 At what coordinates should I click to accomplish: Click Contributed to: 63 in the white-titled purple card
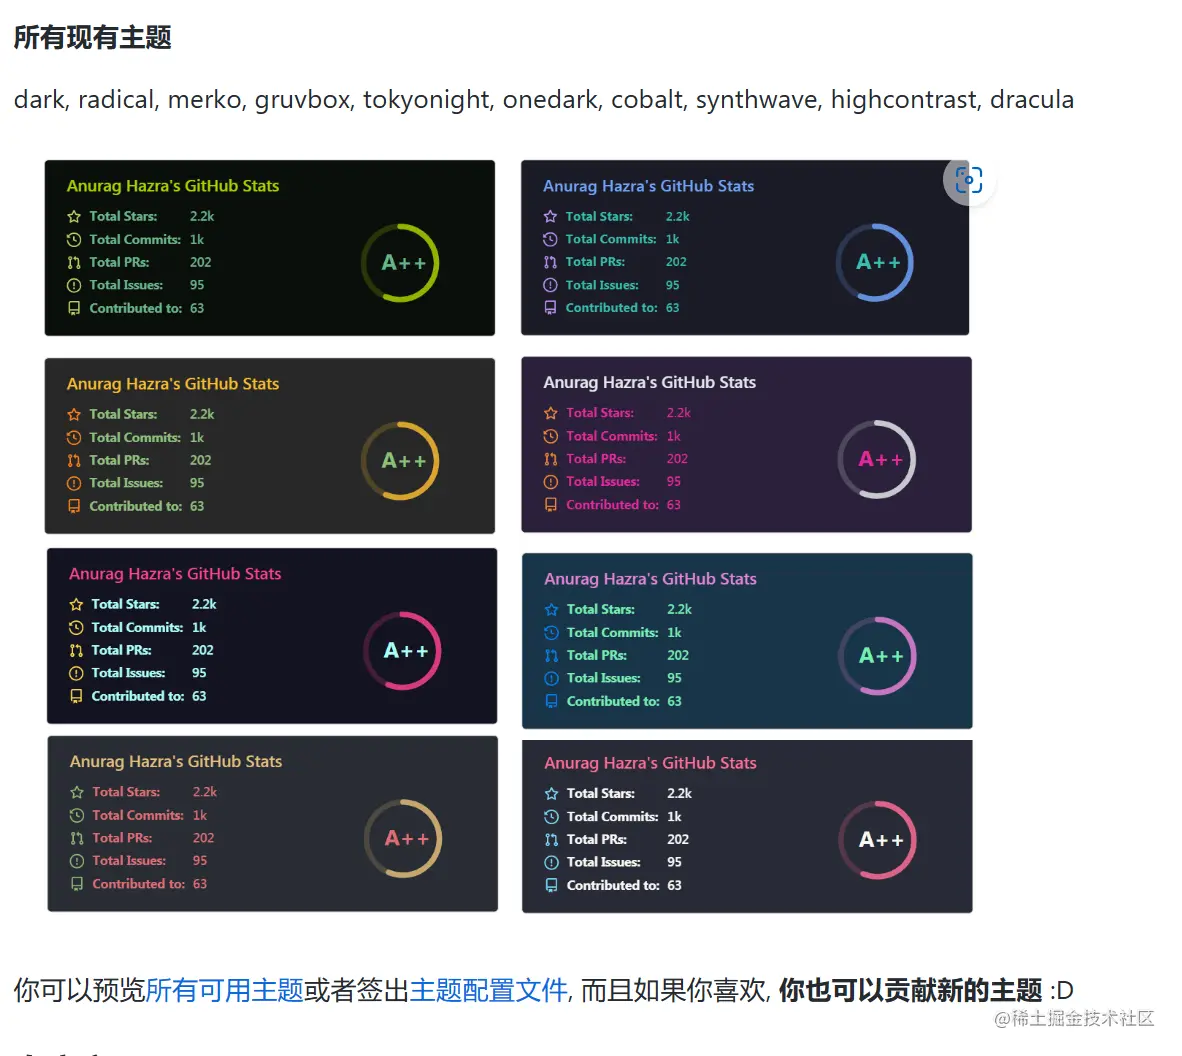coord(623,505)
